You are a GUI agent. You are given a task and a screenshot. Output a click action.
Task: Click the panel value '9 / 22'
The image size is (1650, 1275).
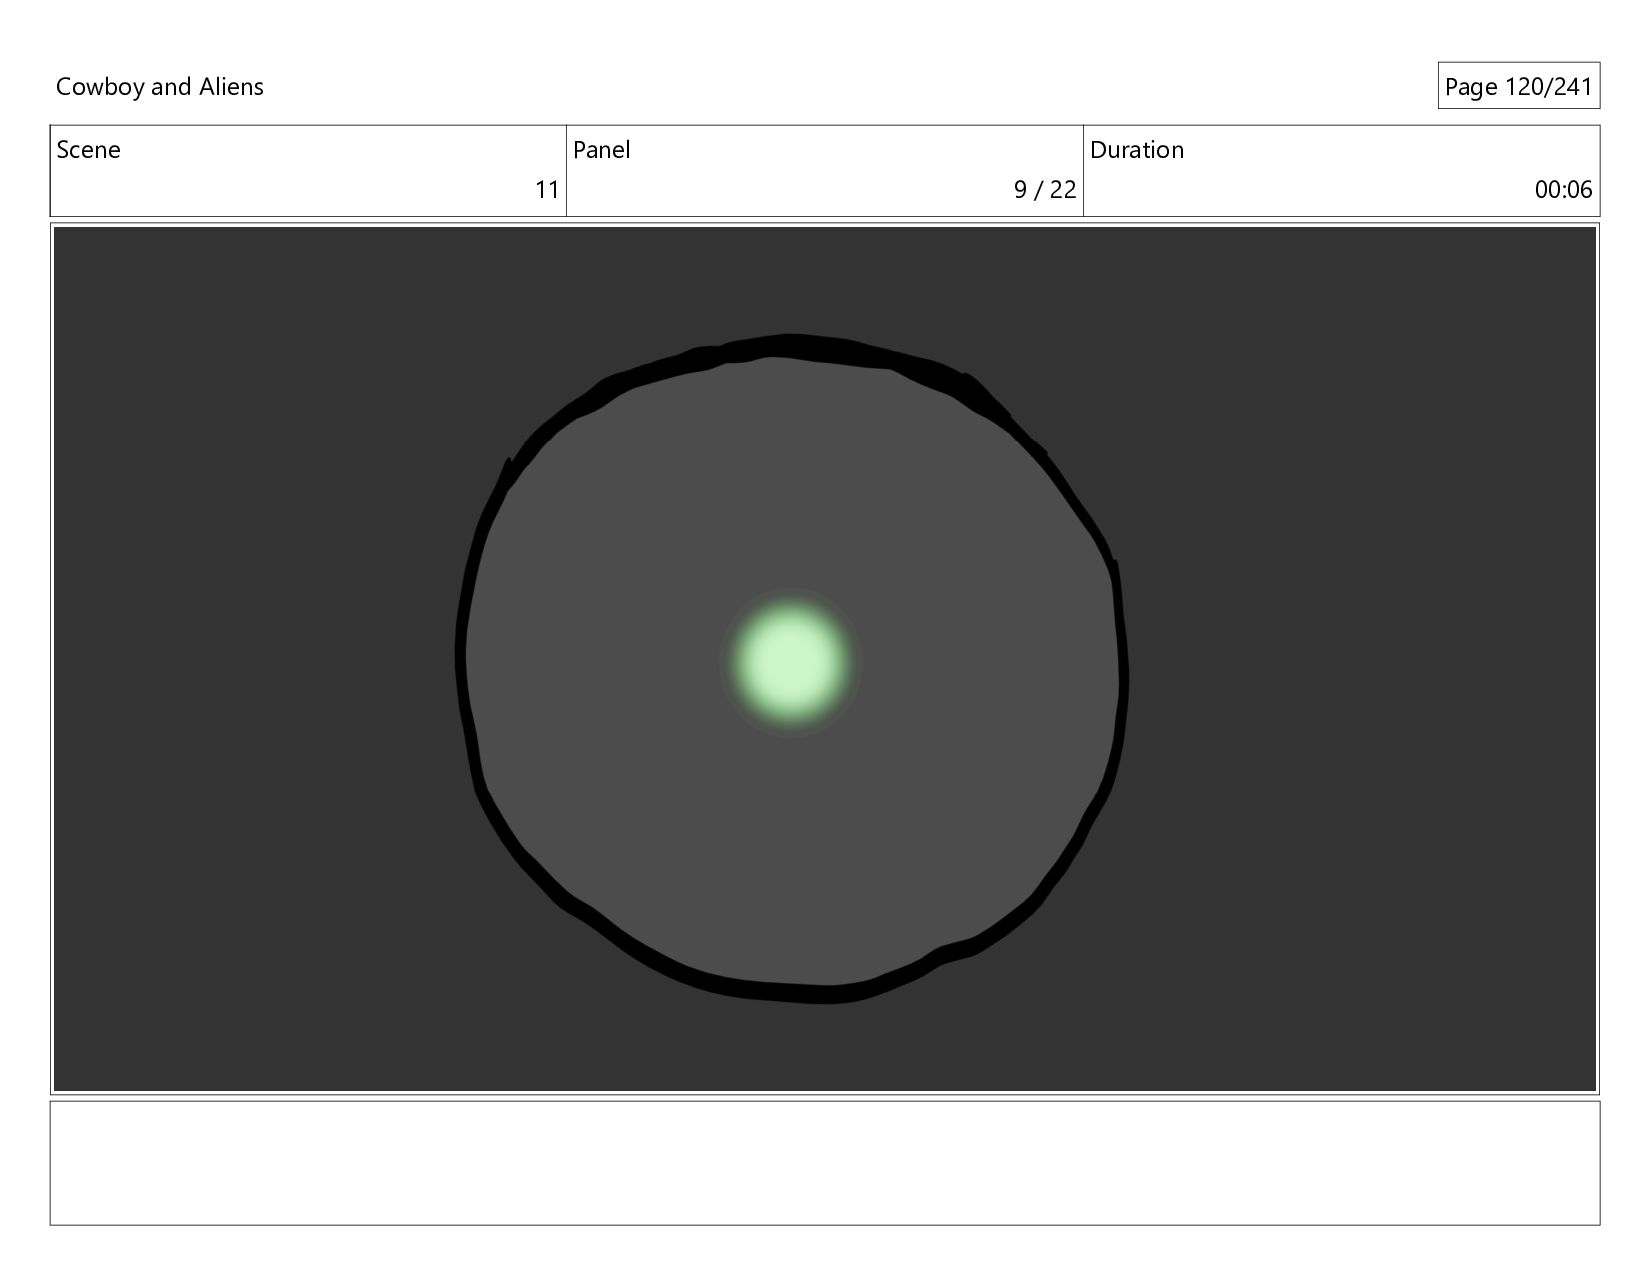tap(1044, 190)
